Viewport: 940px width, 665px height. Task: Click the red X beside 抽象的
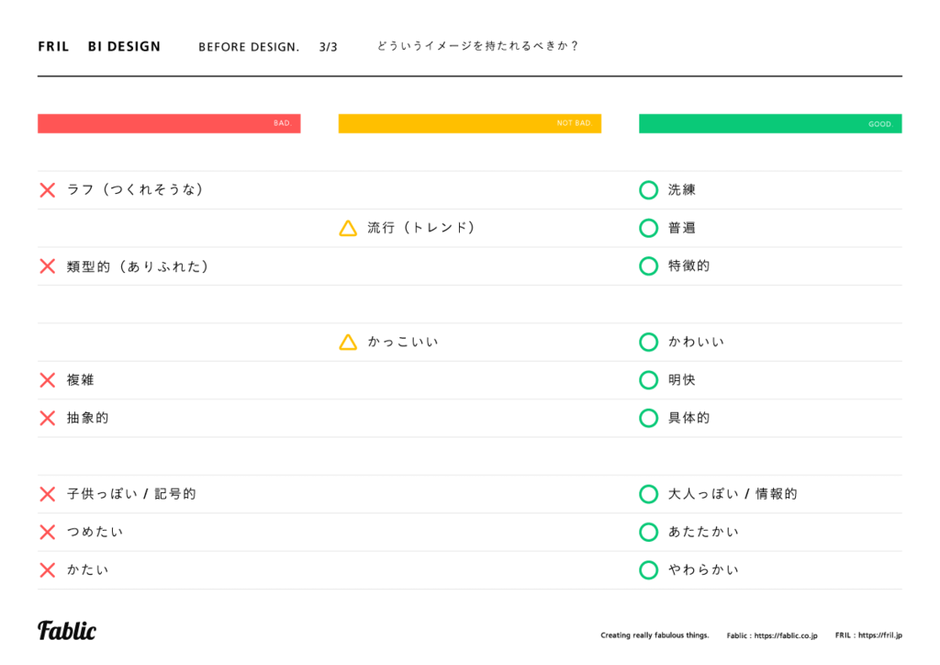[x=47, y=418]
